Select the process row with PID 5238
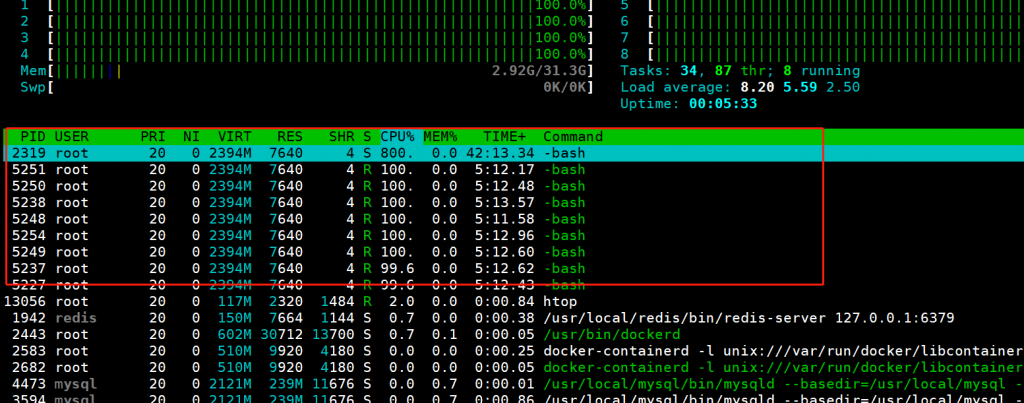The width and height of the screenshot is (1024, 403). coord(300,202)
